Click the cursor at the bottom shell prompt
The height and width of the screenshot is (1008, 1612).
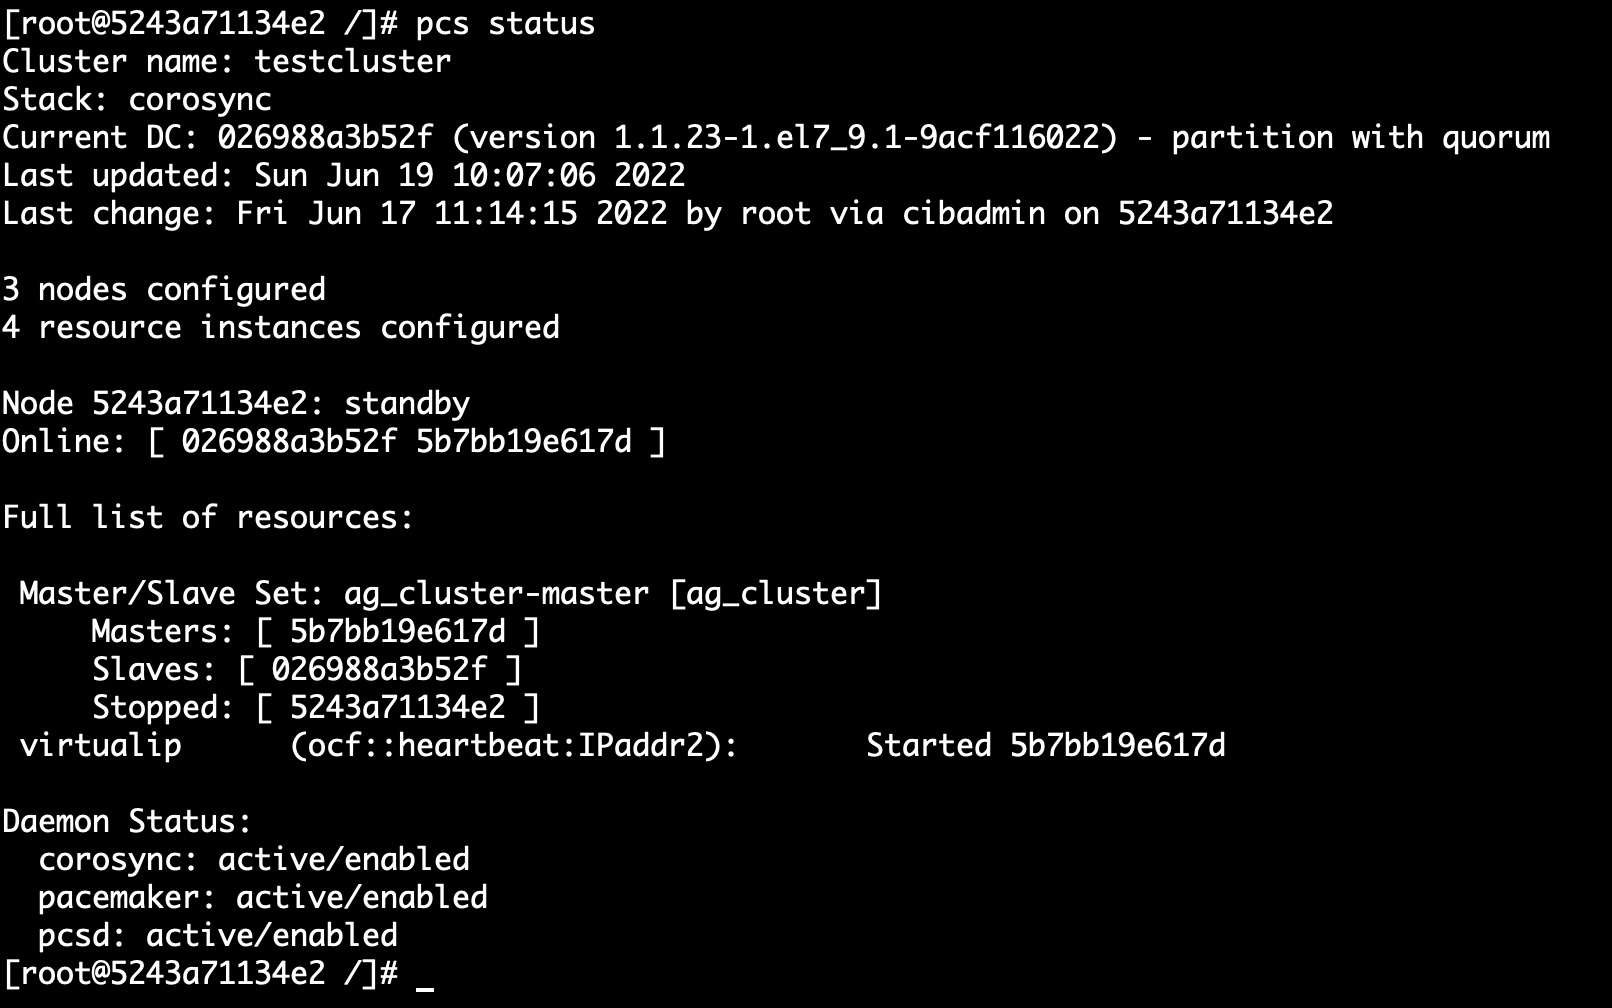click(424, 975)
